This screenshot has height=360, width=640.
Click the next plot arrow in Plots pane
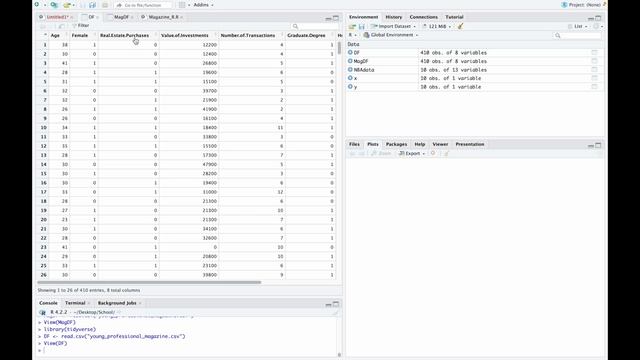point(362,153)
